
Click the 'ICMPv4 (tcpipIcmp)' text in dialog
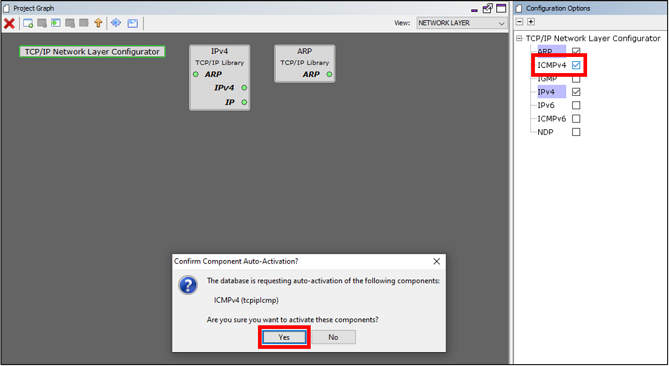coord(246,300)
